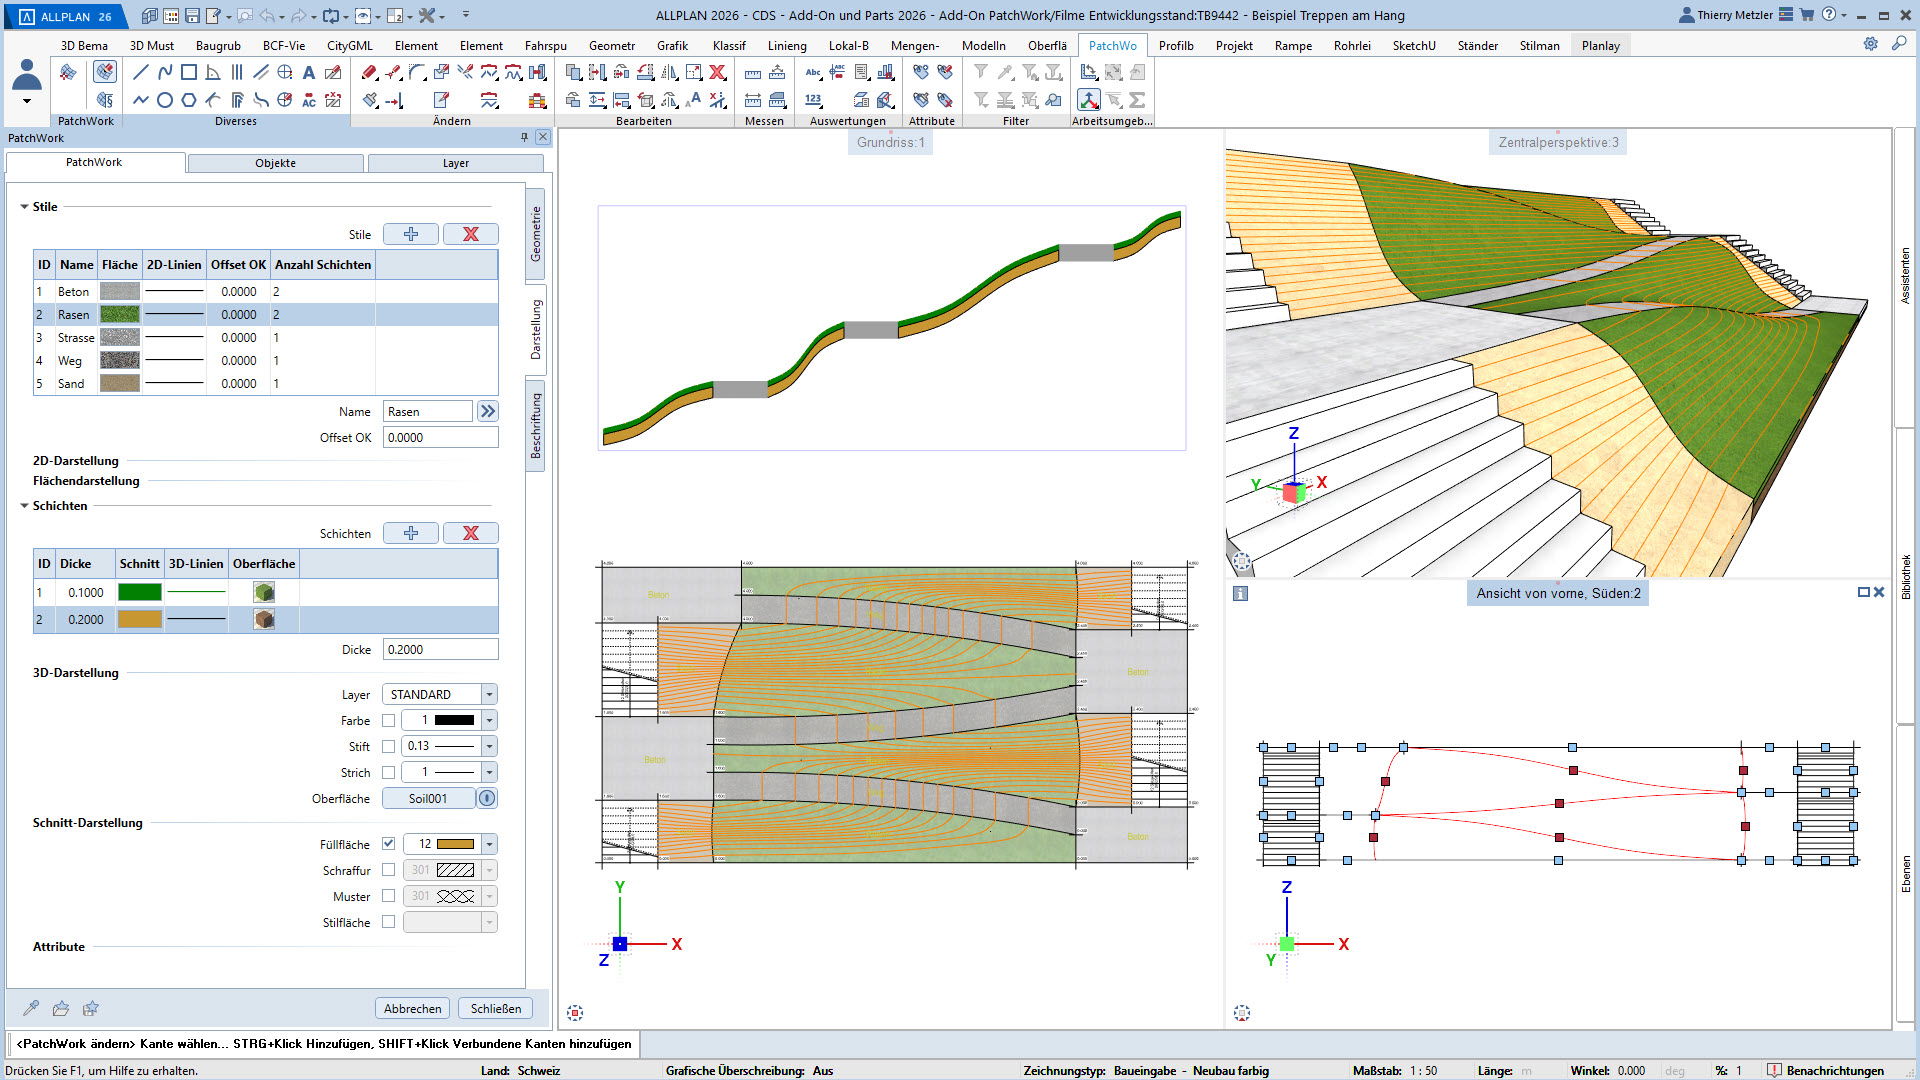1920x1080 pixels.
Task: Add a new style with plus button
Action: coord(411,234)
